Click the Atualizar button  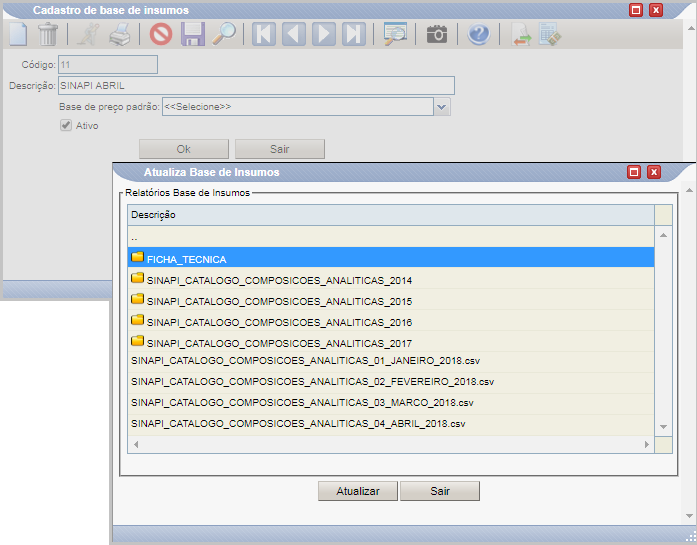click(358, 491)
